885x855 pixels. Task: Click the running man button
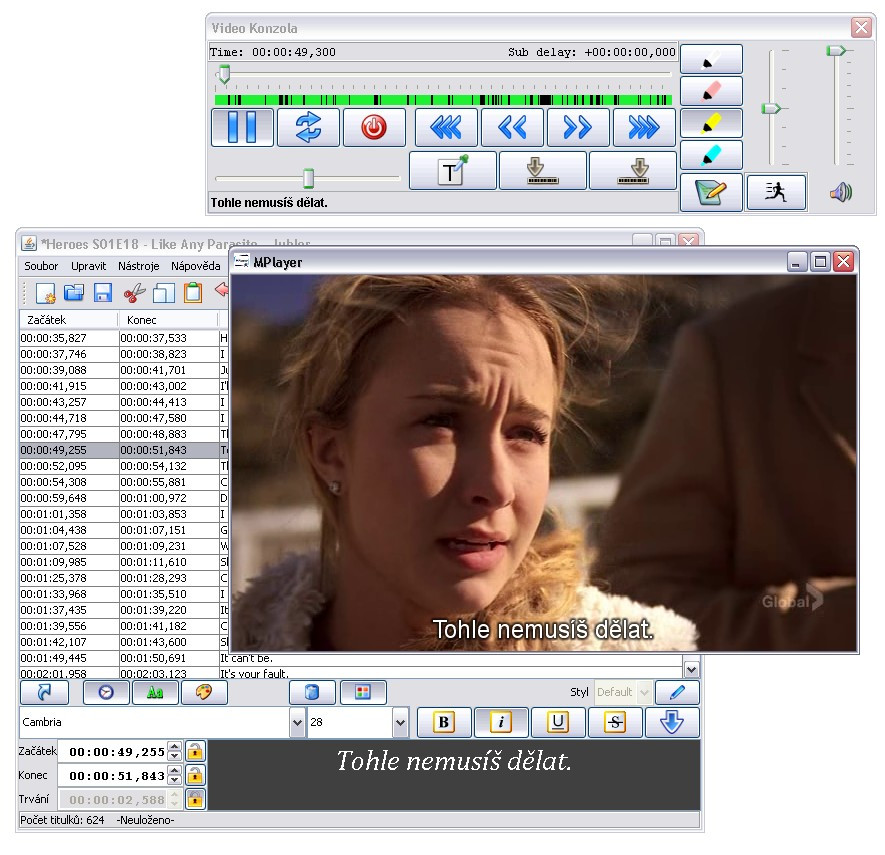click(x=776, y=192)
